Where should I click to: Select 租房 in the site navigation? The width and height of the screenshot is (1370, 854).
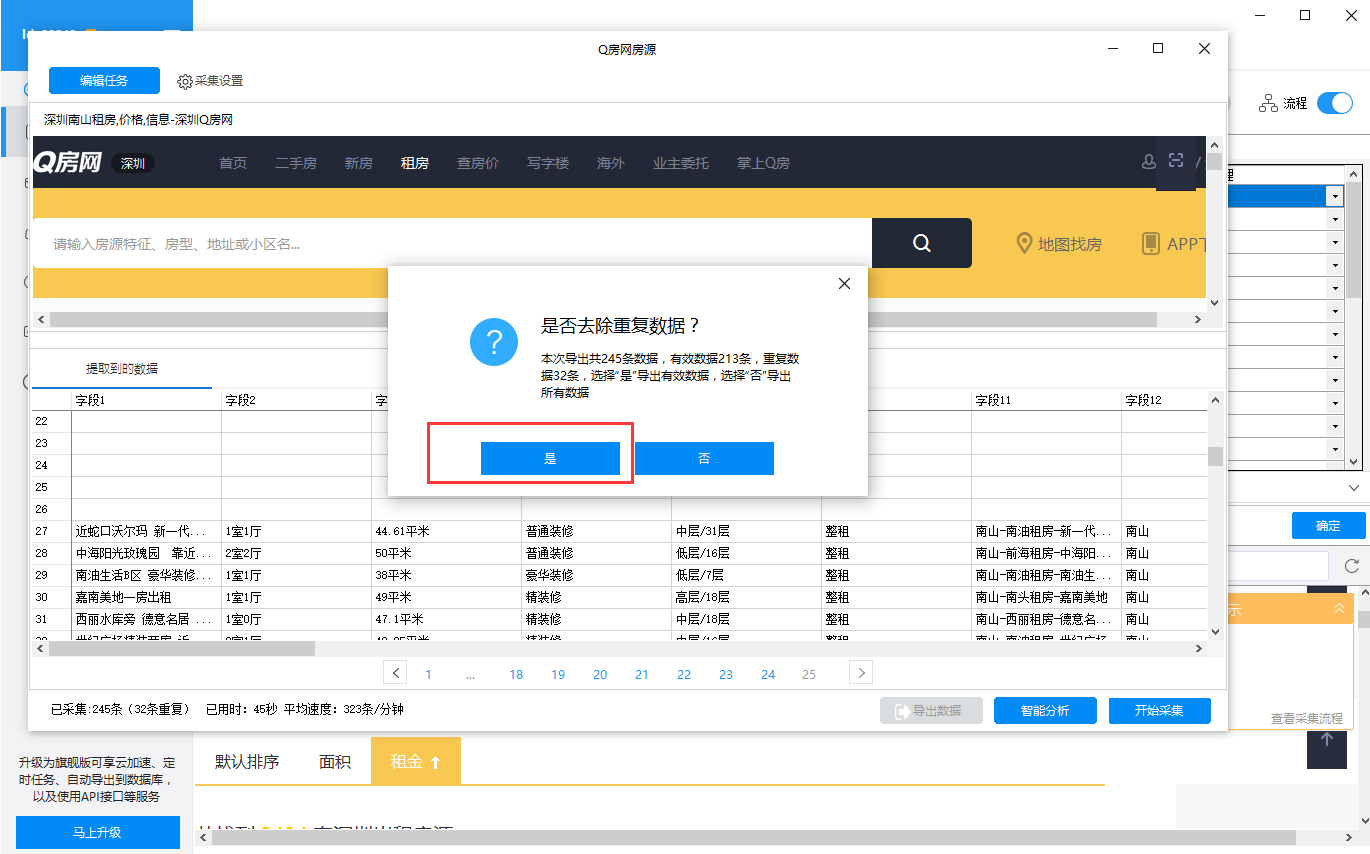pos(415,163)
